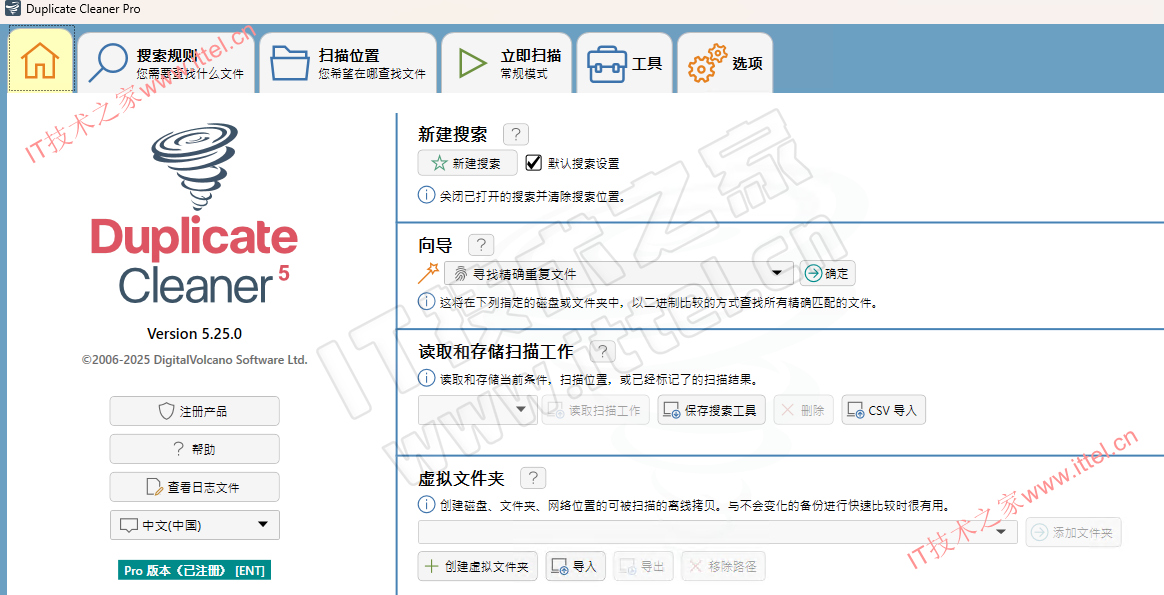Click the 删除 button
The image size is (1164, 595).
point(803,410)
